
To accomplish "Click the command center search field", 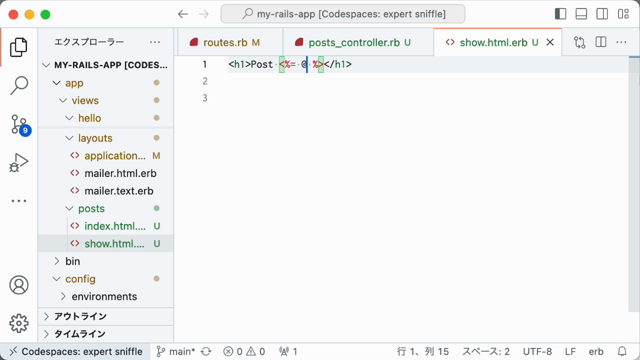I will (x=343, y=14).
